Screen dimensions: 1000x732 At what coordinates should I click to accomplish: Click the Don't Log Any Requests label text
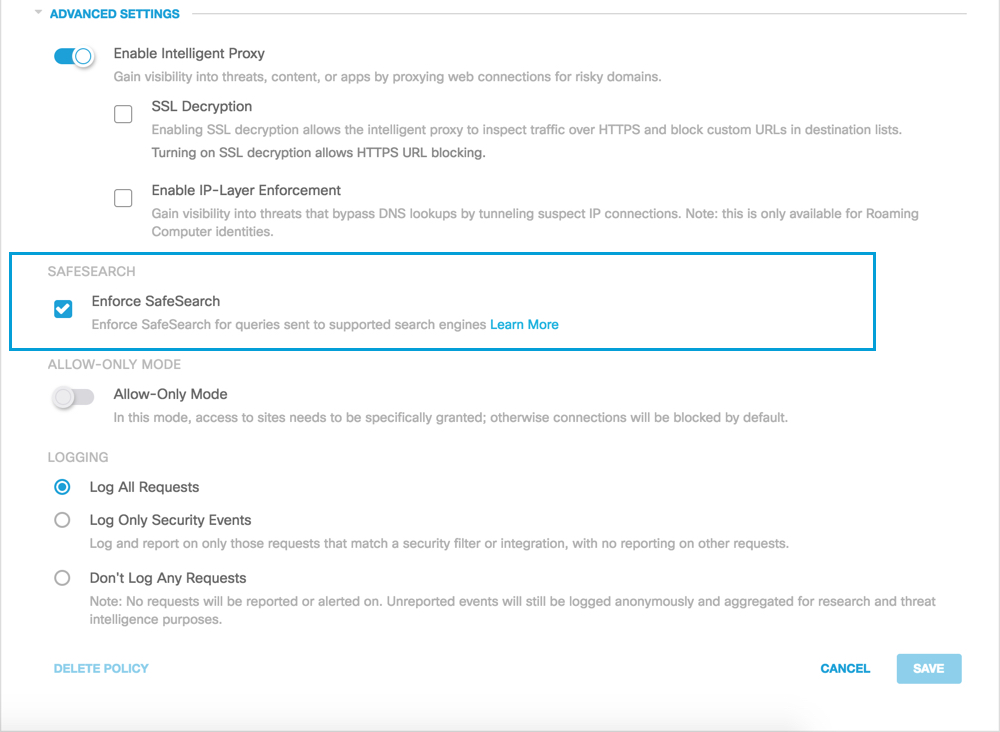pyautogui.click(x=168, y=578)
